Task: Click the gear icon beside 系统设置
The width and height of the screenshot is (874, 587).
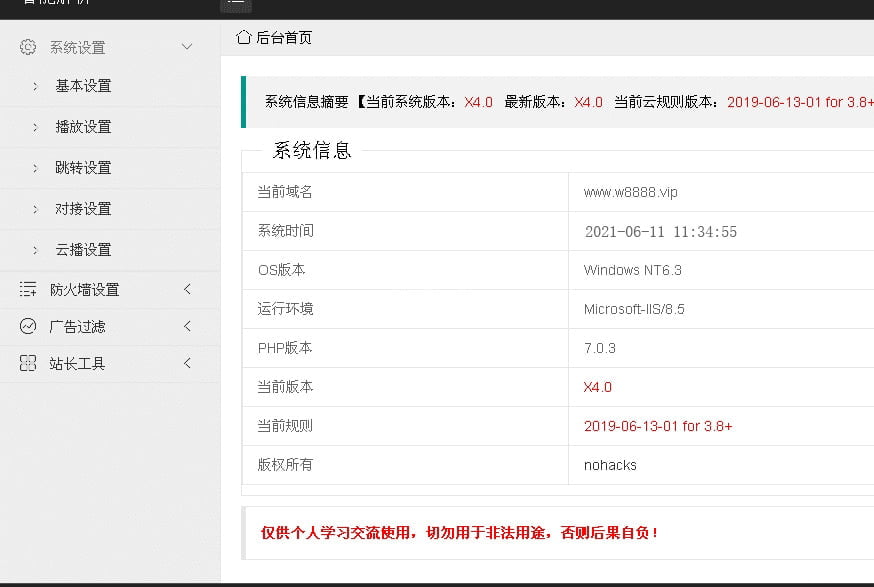Action: [28, 47]
